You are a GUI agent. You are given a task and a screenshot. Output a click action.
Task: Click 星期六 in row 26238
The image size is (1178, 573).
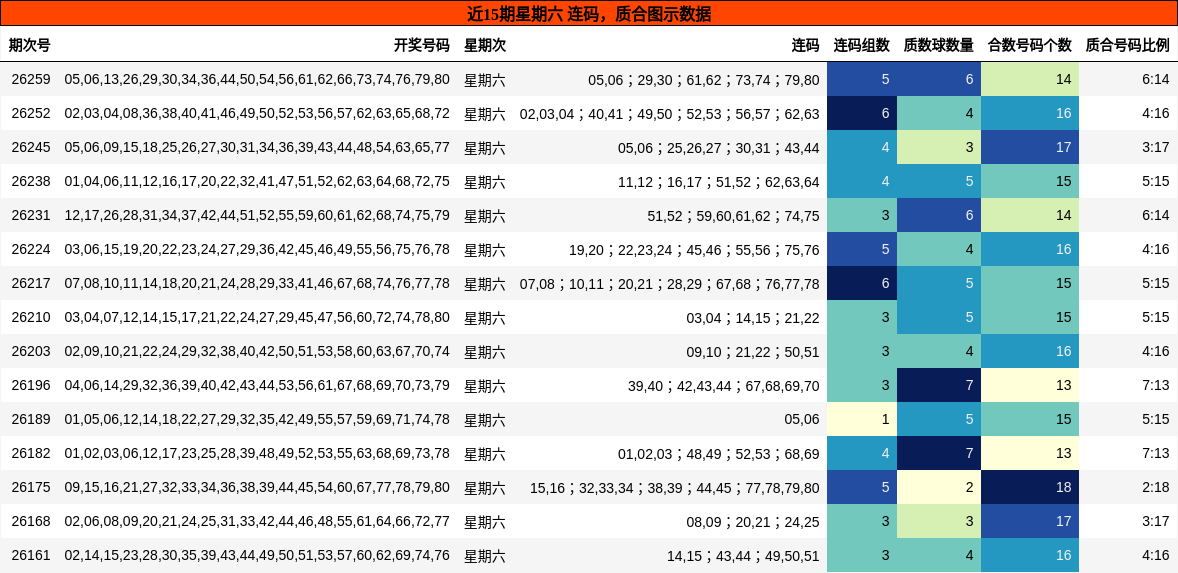point(485,182)
